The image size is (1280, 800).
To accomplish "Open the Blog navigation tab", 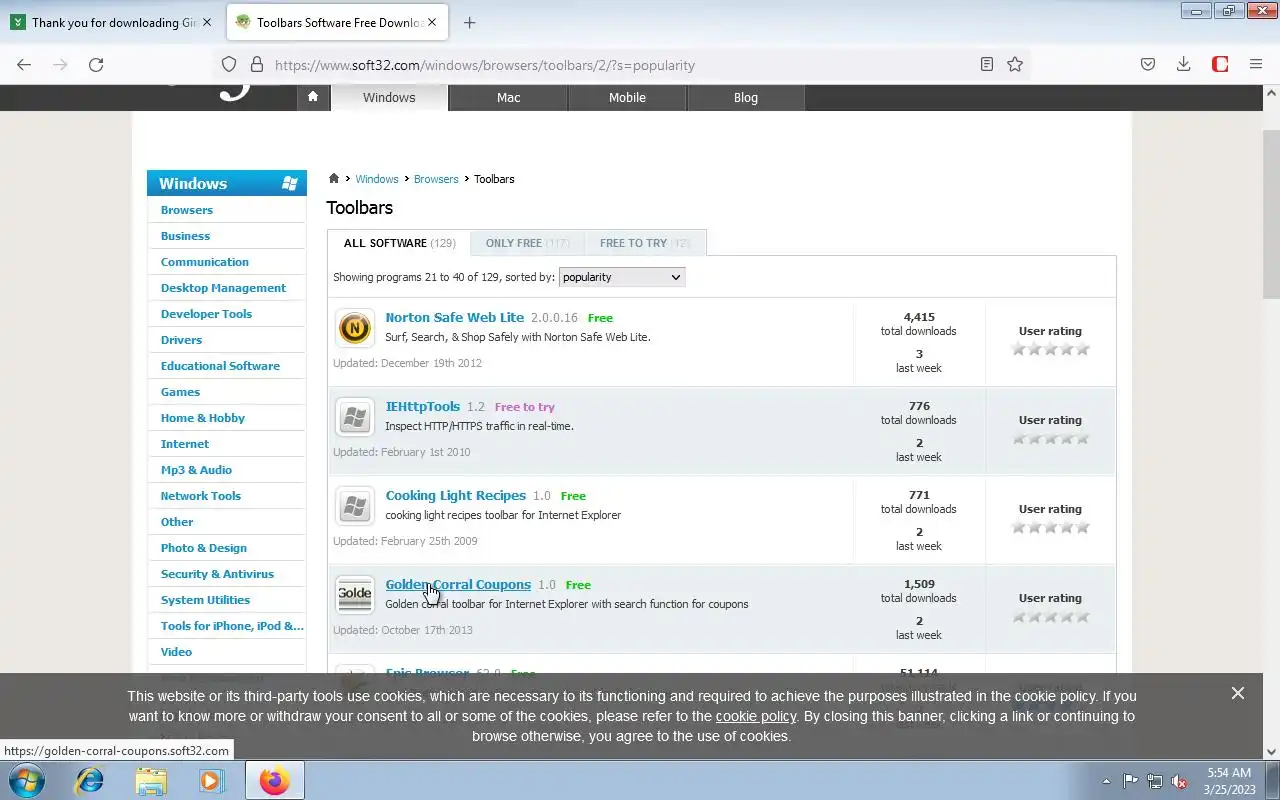I will coord(746,97).
